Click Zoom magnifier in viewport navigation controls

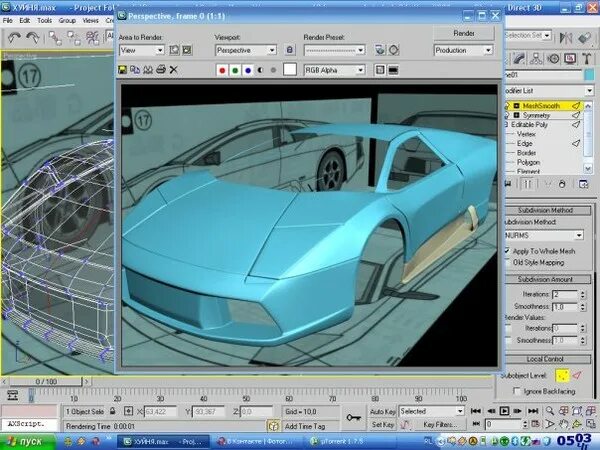coord(550,411)
